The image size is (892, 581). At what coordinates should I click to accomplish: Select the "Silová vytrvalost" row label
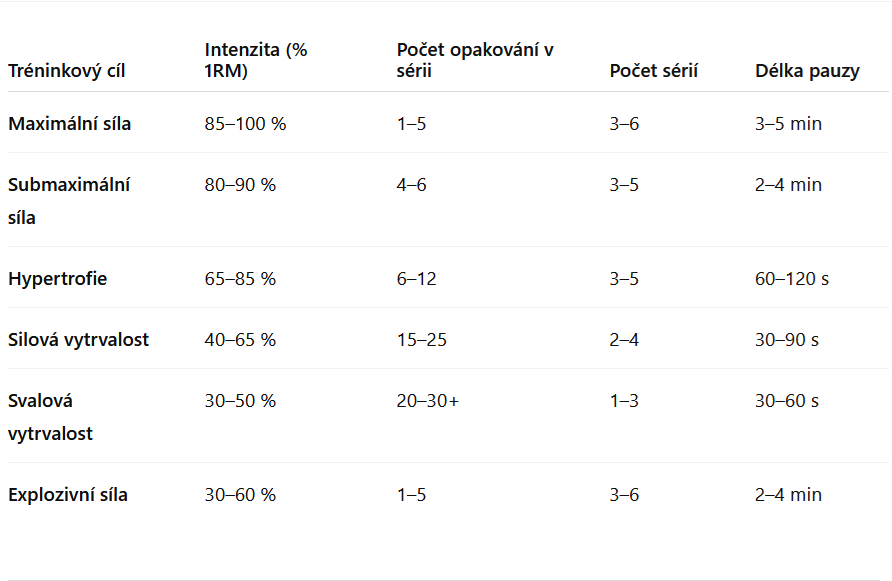[78, 340]
